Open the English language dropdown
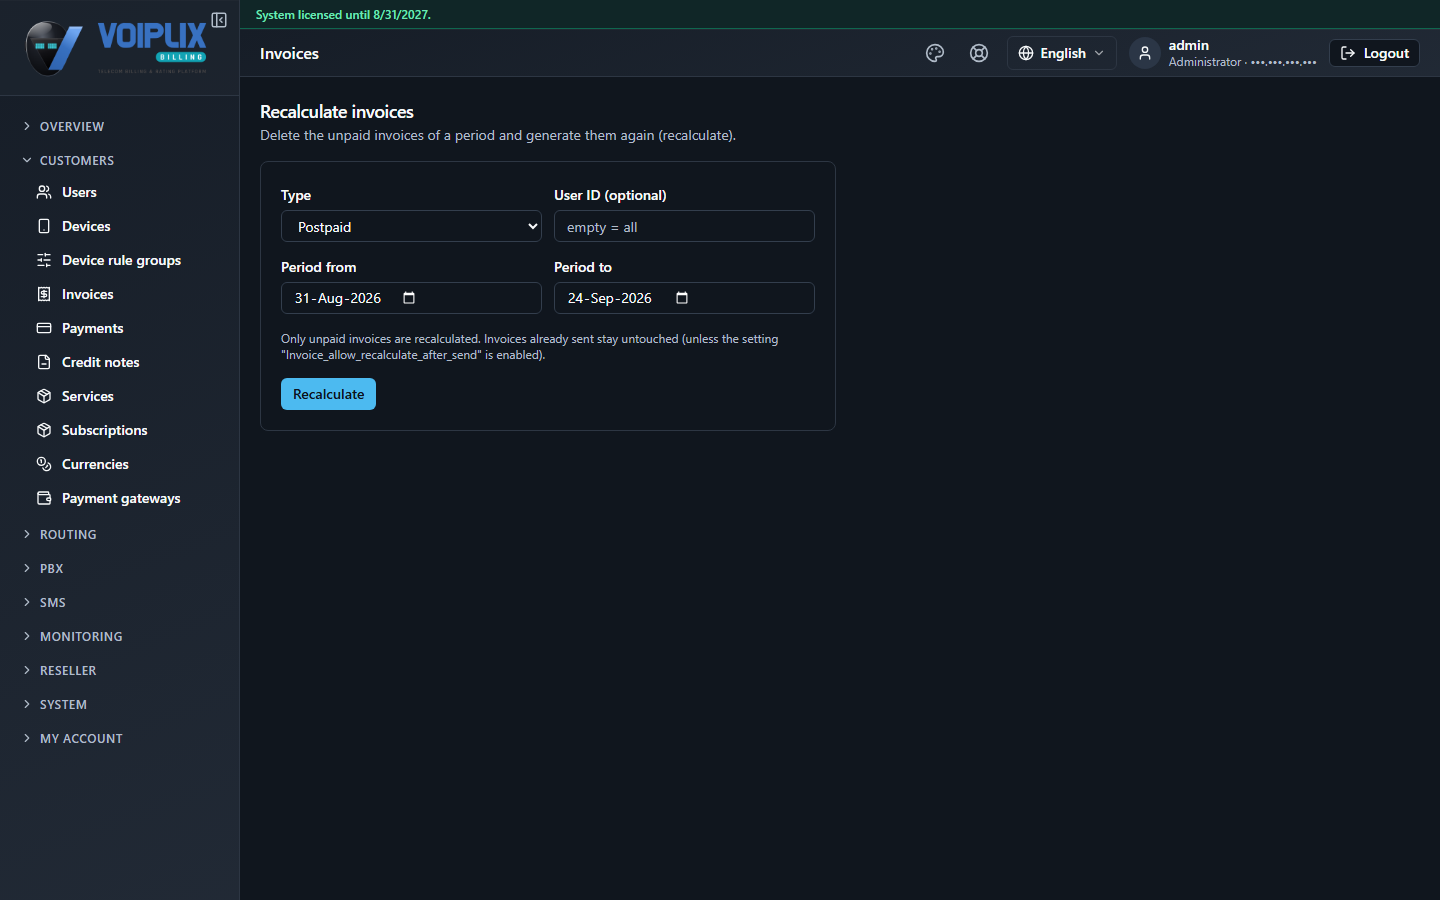 click(x=1061, y=53)
